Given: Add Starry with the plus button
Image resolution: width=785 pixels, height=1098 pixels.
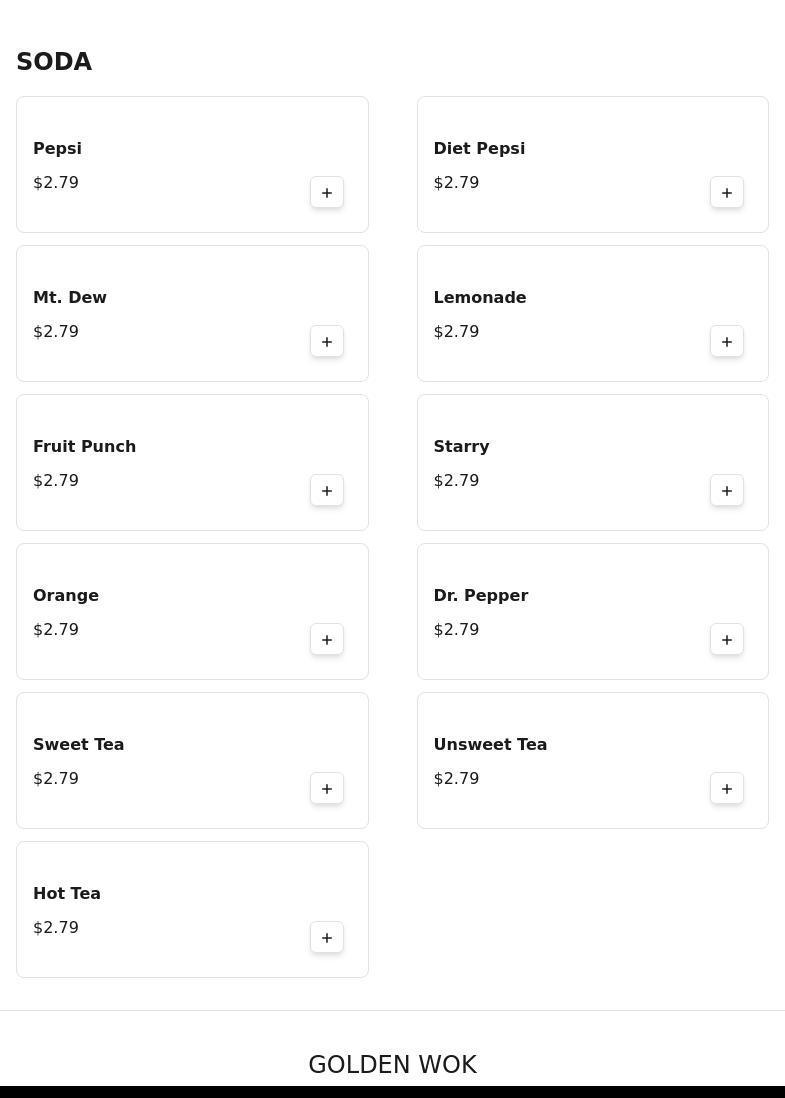Looking at the screenshot, I should [x=727, y=491].
